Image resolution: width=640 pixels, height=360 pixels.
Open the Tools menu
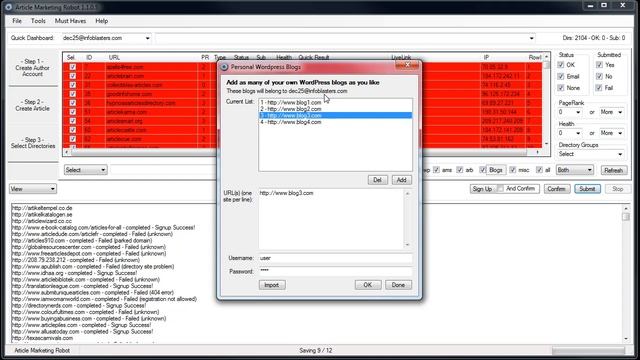click(38, 21)
